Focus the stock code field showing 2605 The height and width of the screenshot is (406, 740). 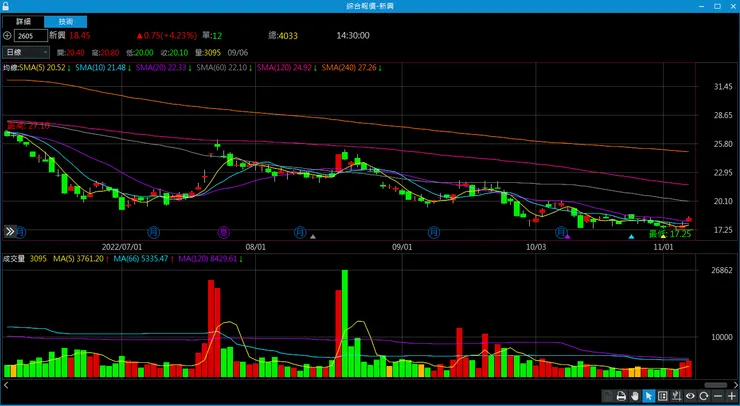click(31, 35)
